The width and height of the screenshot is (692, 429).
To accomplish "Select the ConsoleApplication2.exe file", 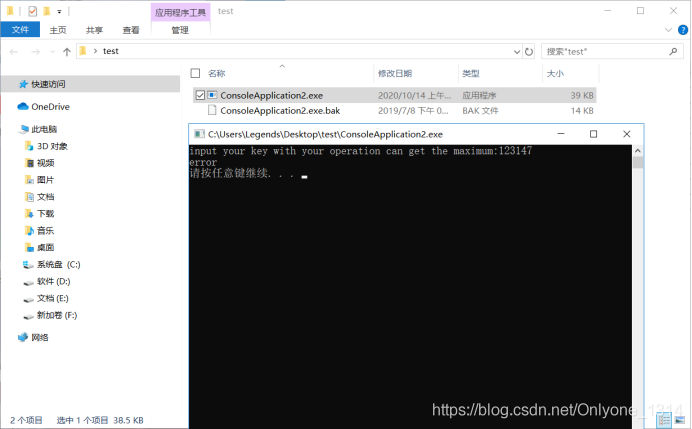I will 272,95.
